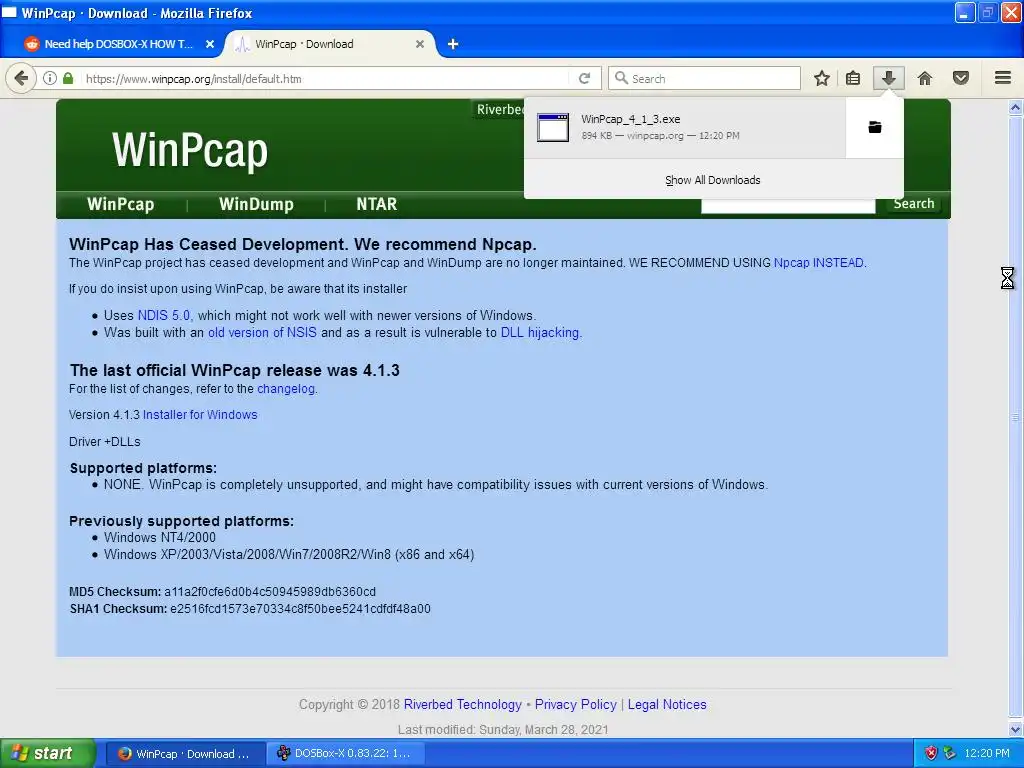Close the Need help DOSBOX-X tab
Screen dimensions: 1024x768
coord(210,44)
